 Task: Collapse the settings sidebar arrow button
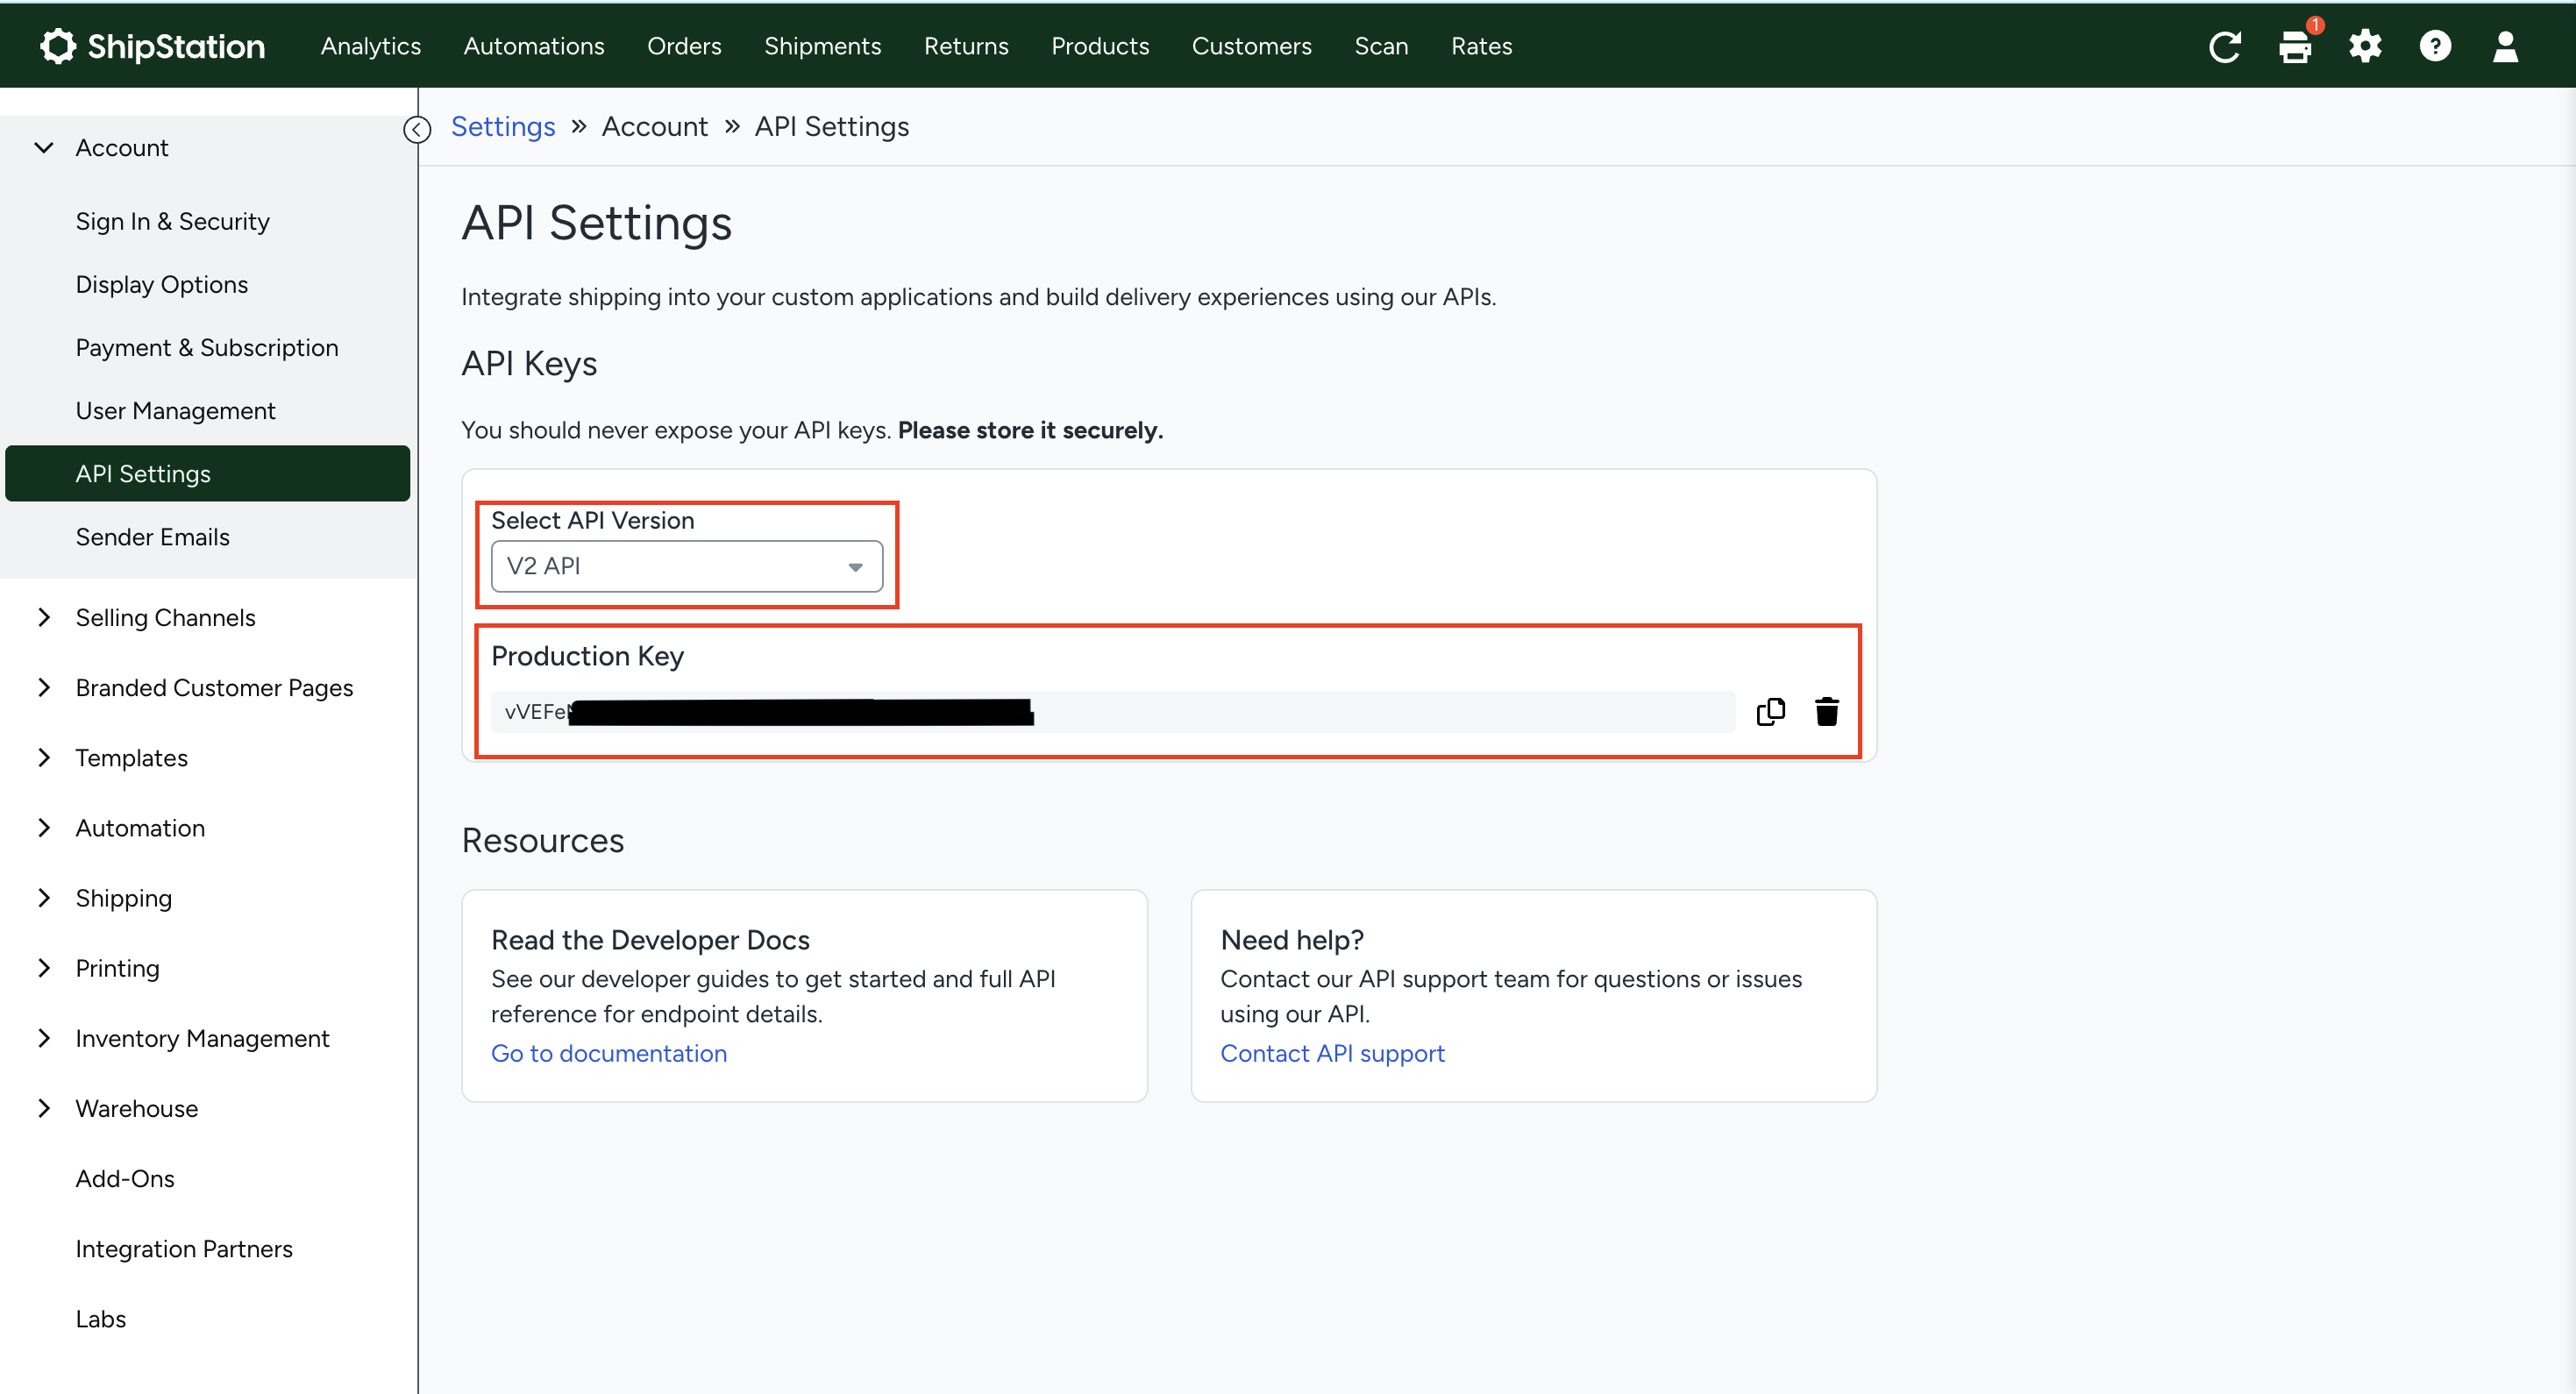[417, 129]
